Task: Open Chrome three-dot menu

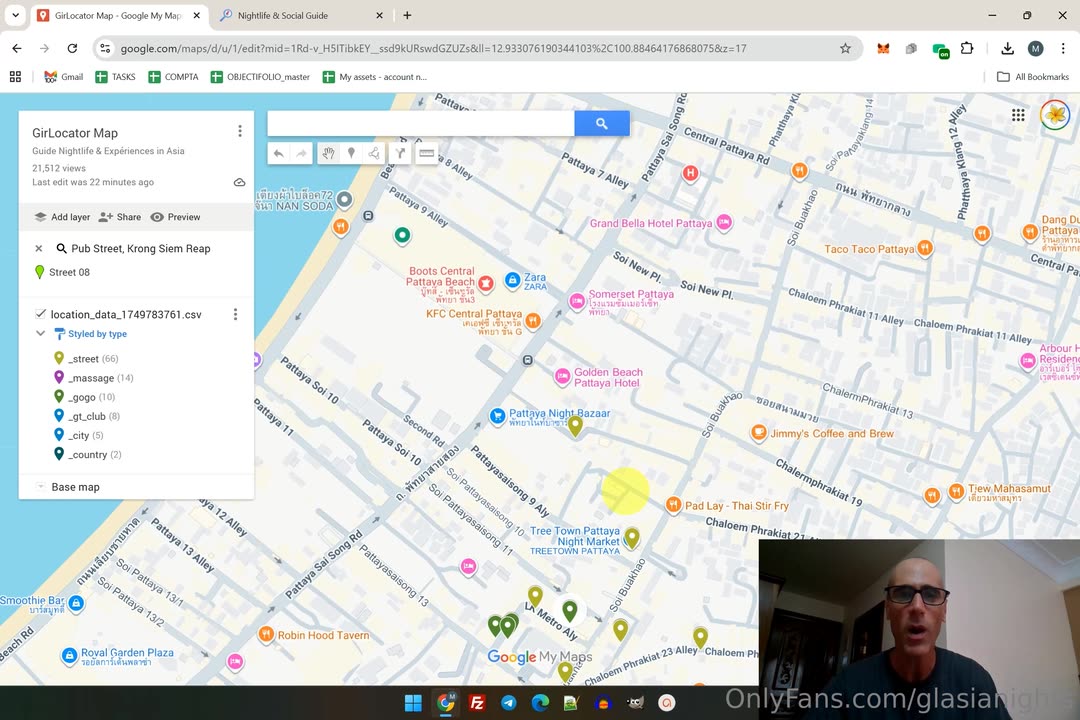Action: coord(1063,48)
